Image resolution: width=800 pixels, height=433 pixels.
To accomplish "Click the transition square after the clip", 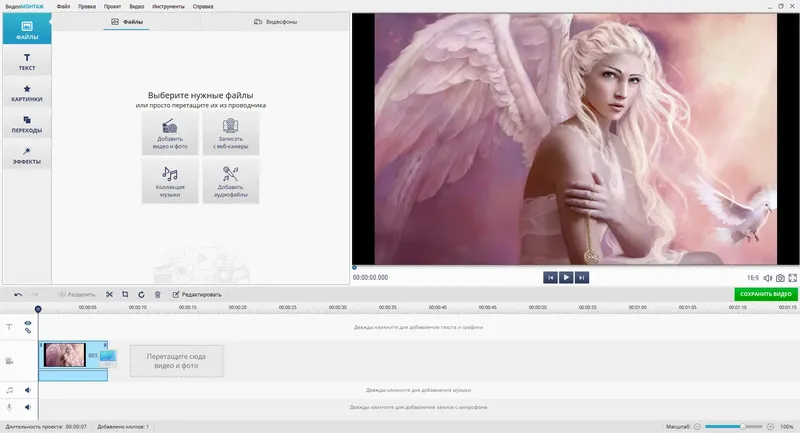I will tap(108, 358).
